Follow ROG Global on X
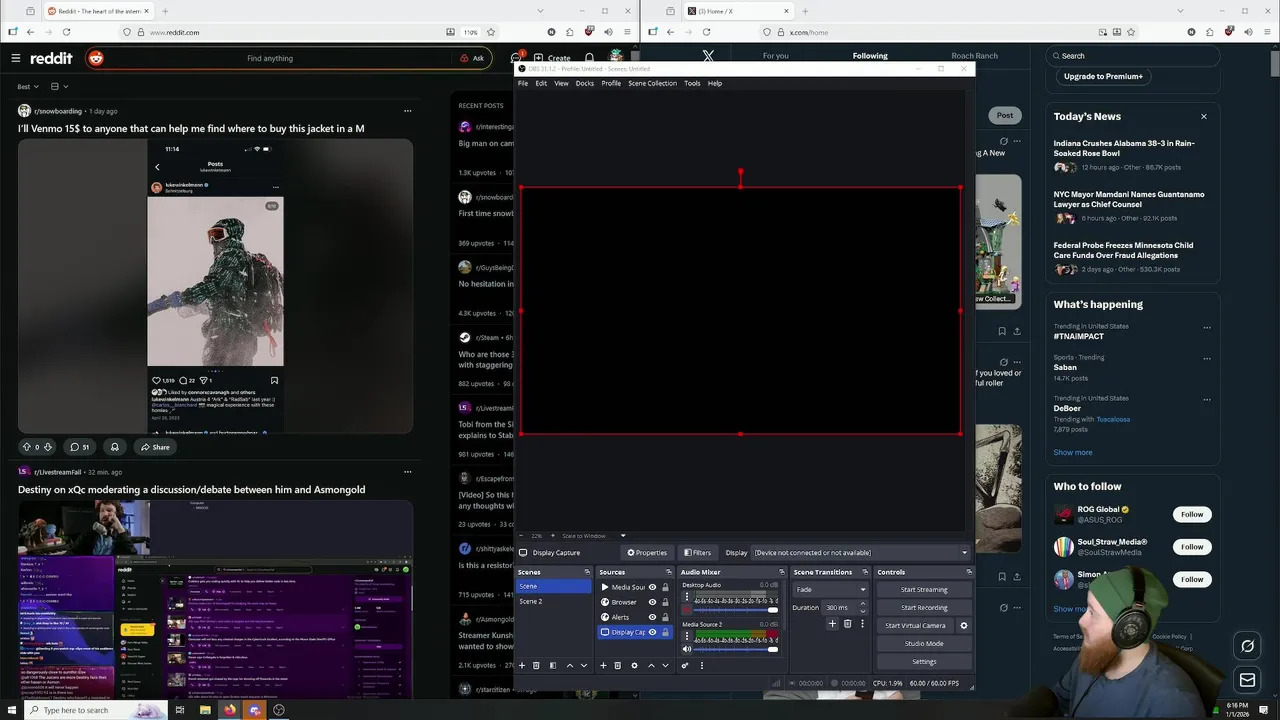 tap(1192, 514)
